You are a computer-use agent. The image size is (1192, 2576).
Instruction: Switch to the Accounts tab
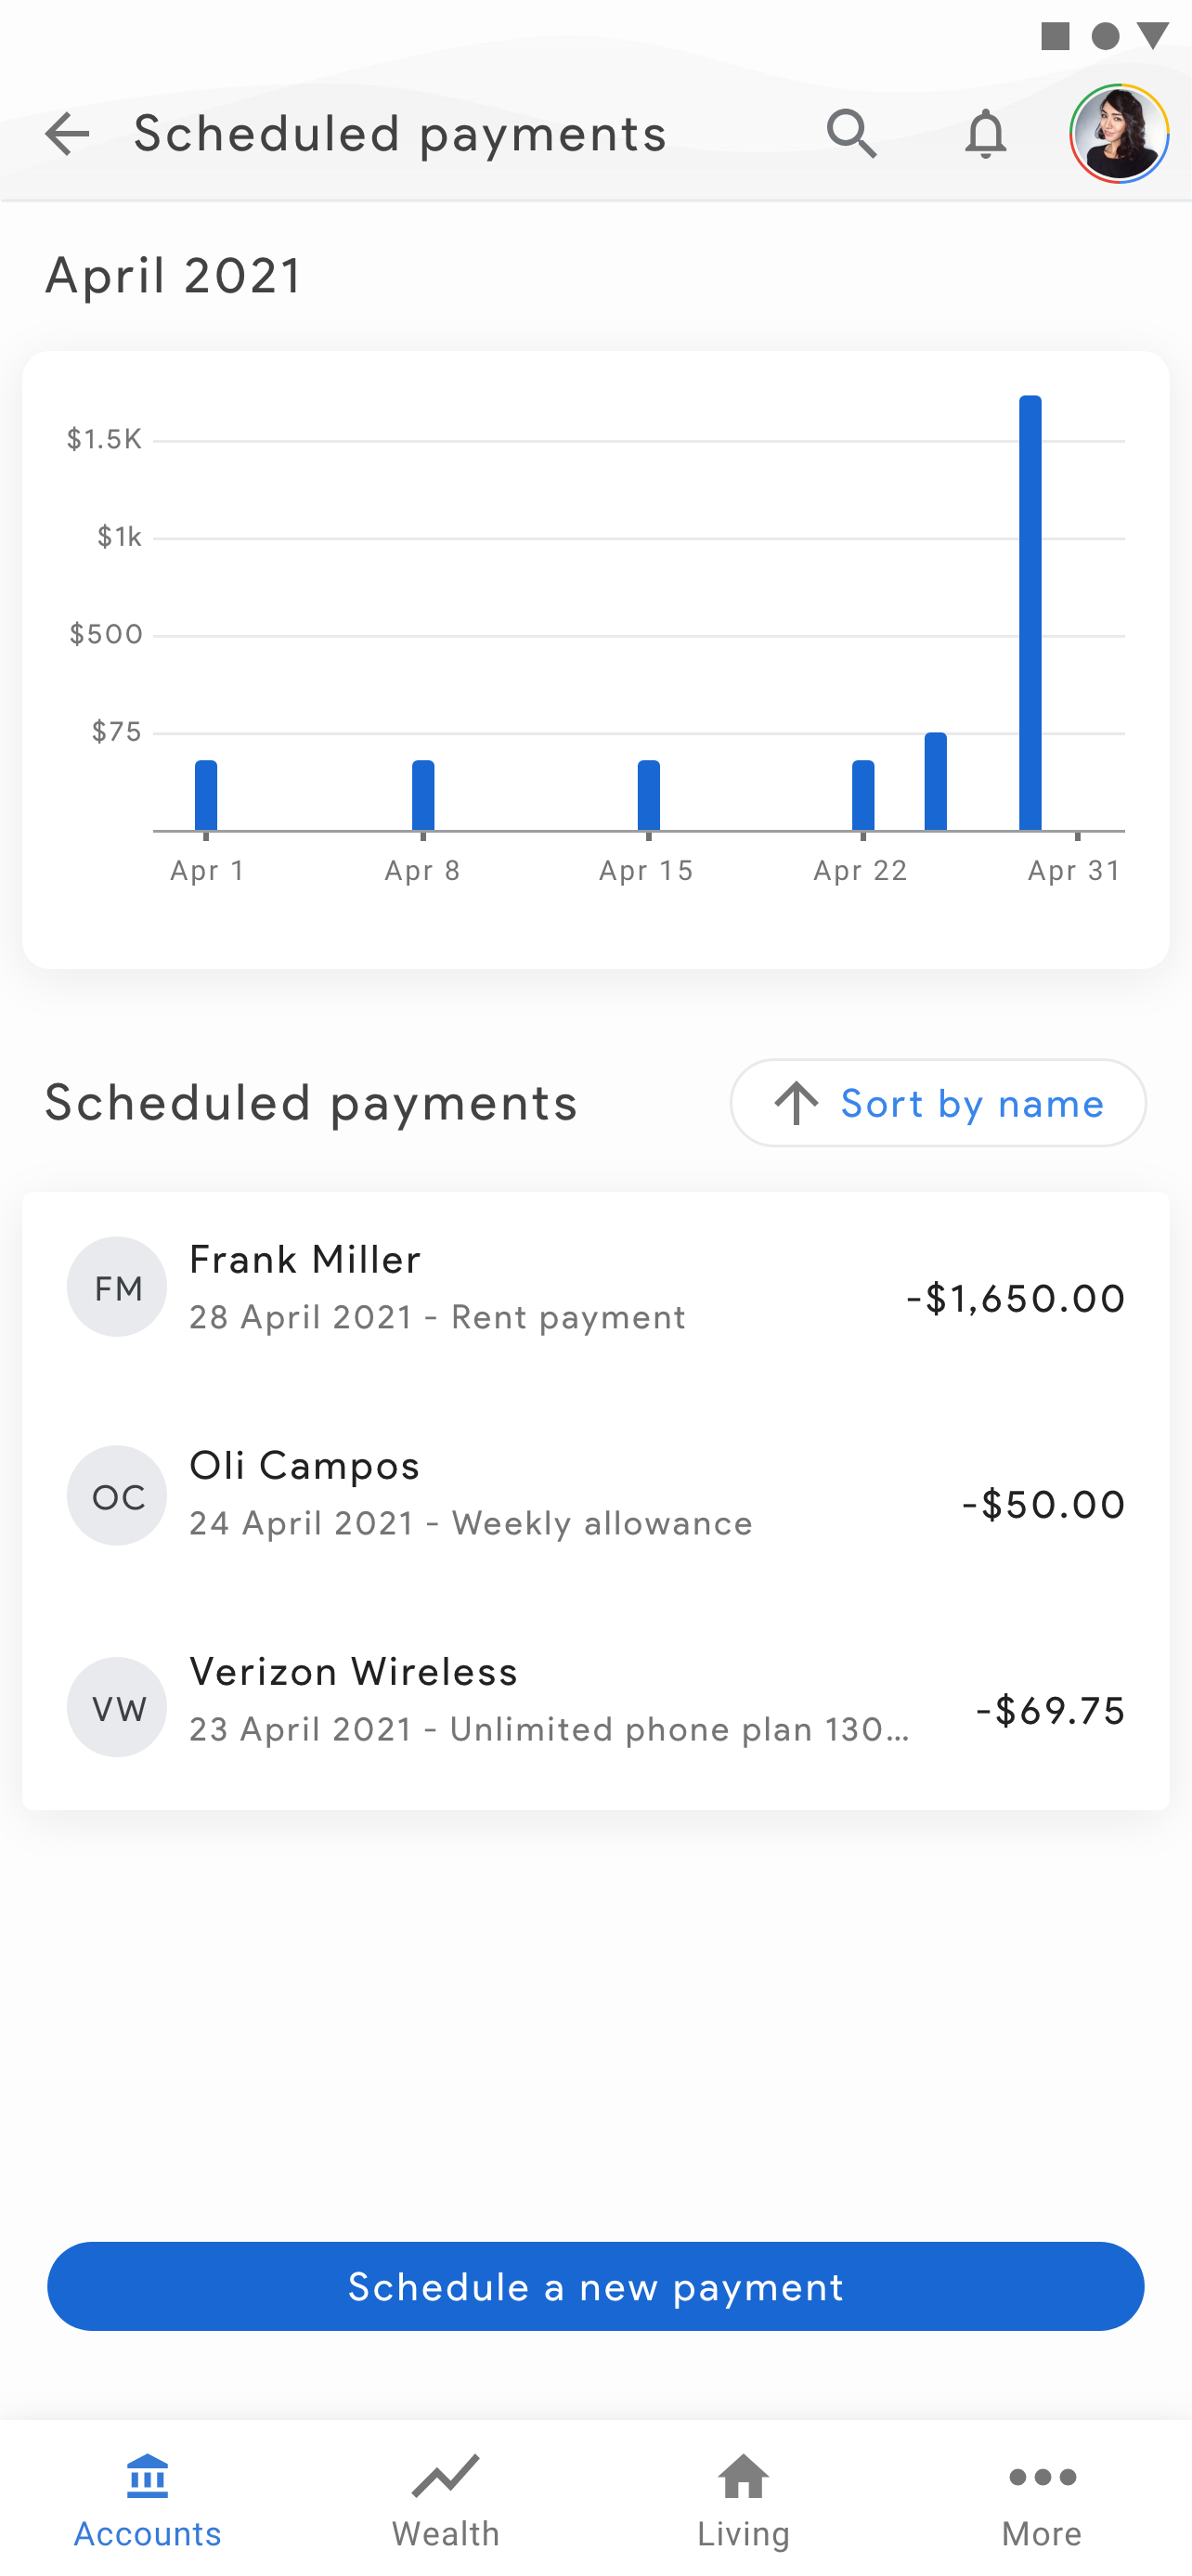148,2500
